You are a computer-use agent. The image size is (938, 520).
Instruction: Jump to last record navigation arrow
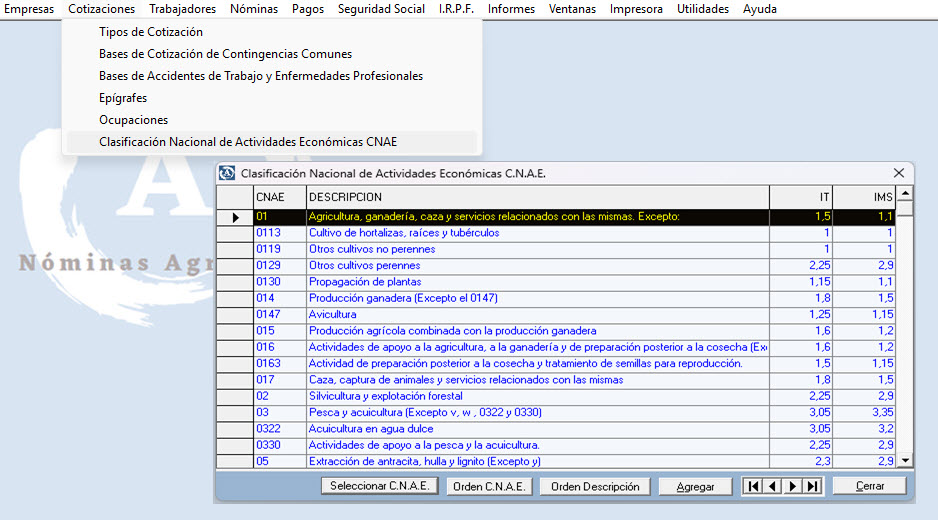coord(812,486)
